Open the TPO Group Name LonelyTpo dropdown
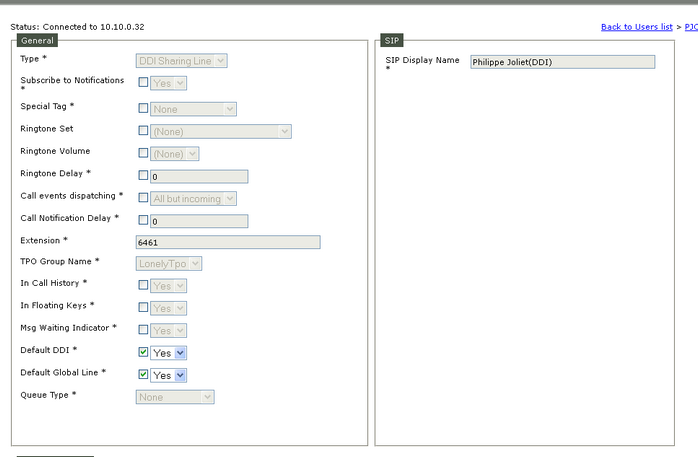 click(169, 263)
